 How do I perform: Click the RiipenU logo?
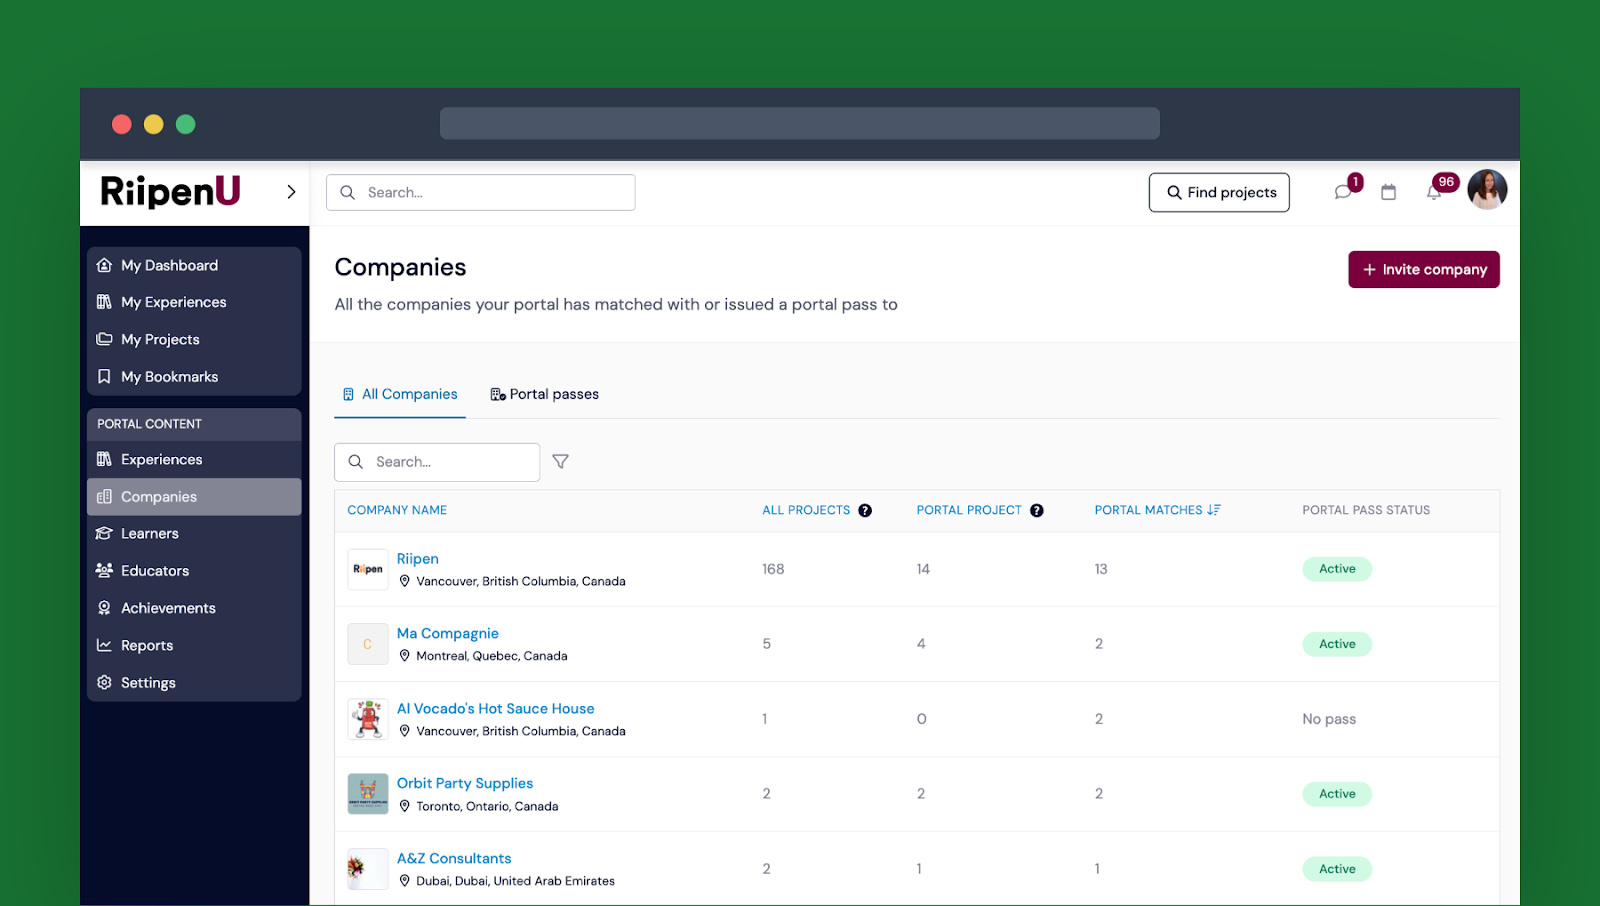point(170,191)
